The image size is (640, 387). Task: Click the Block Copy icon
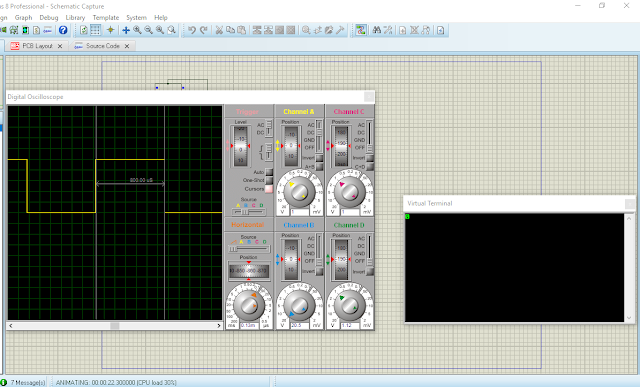tap(257, 30)
